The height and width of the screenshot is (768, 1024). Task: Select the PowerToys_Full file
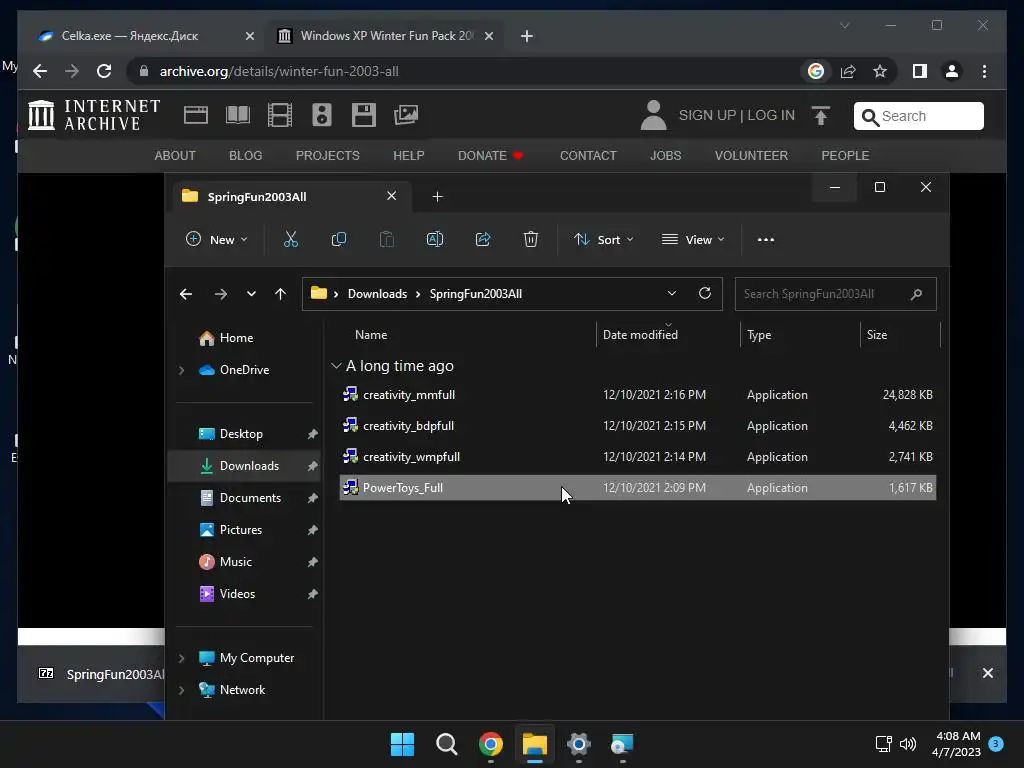tap(637, 488)
